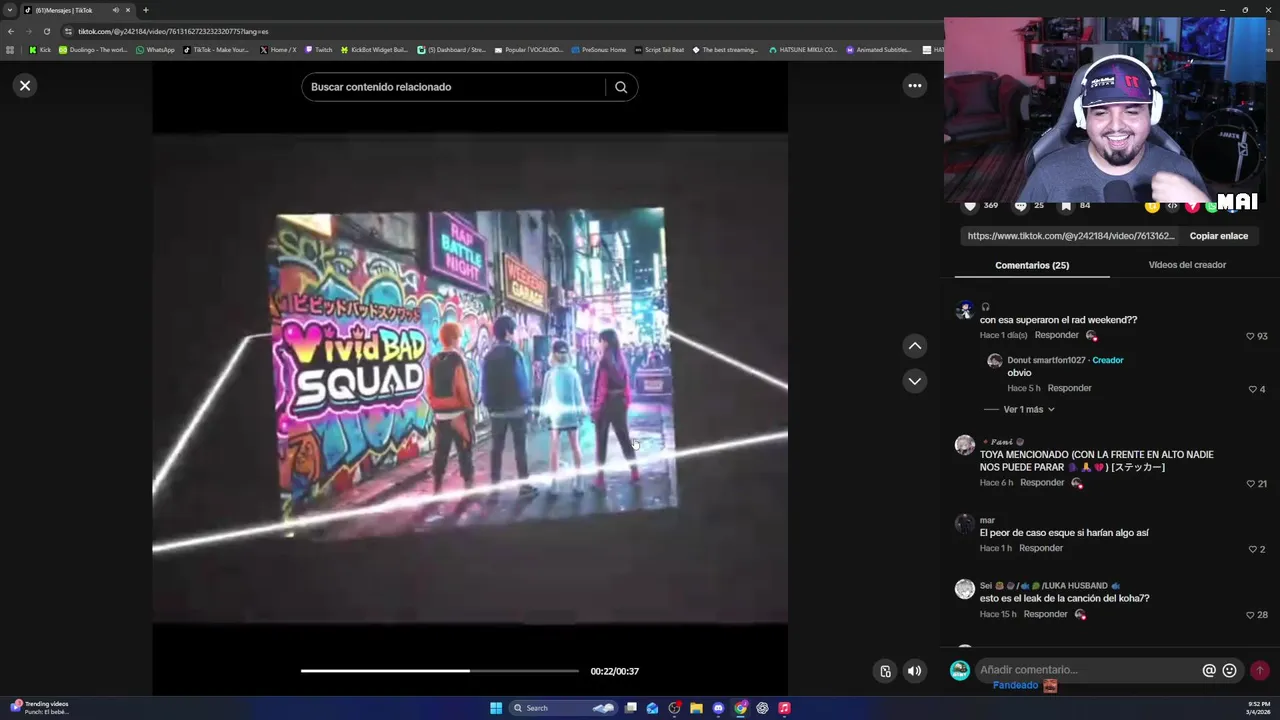Viewport: 1280px width, 720px height.
Task: Toggle the autoscroll icon beside volume
Action: pos(885,671)
